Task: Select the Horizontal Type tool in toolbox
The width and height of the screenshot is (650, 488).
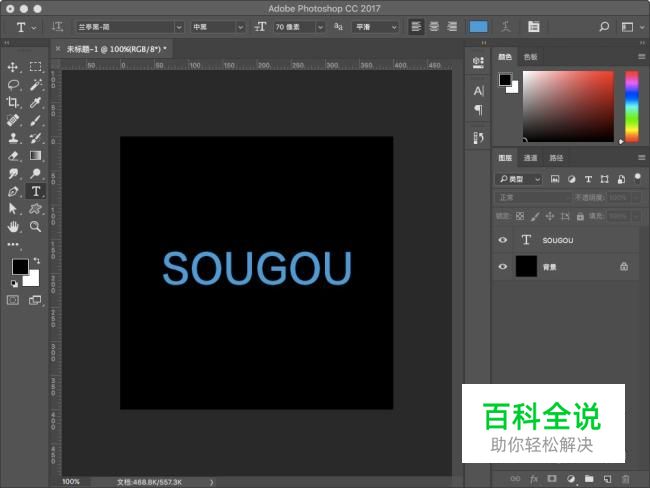Action: point(36,191)
